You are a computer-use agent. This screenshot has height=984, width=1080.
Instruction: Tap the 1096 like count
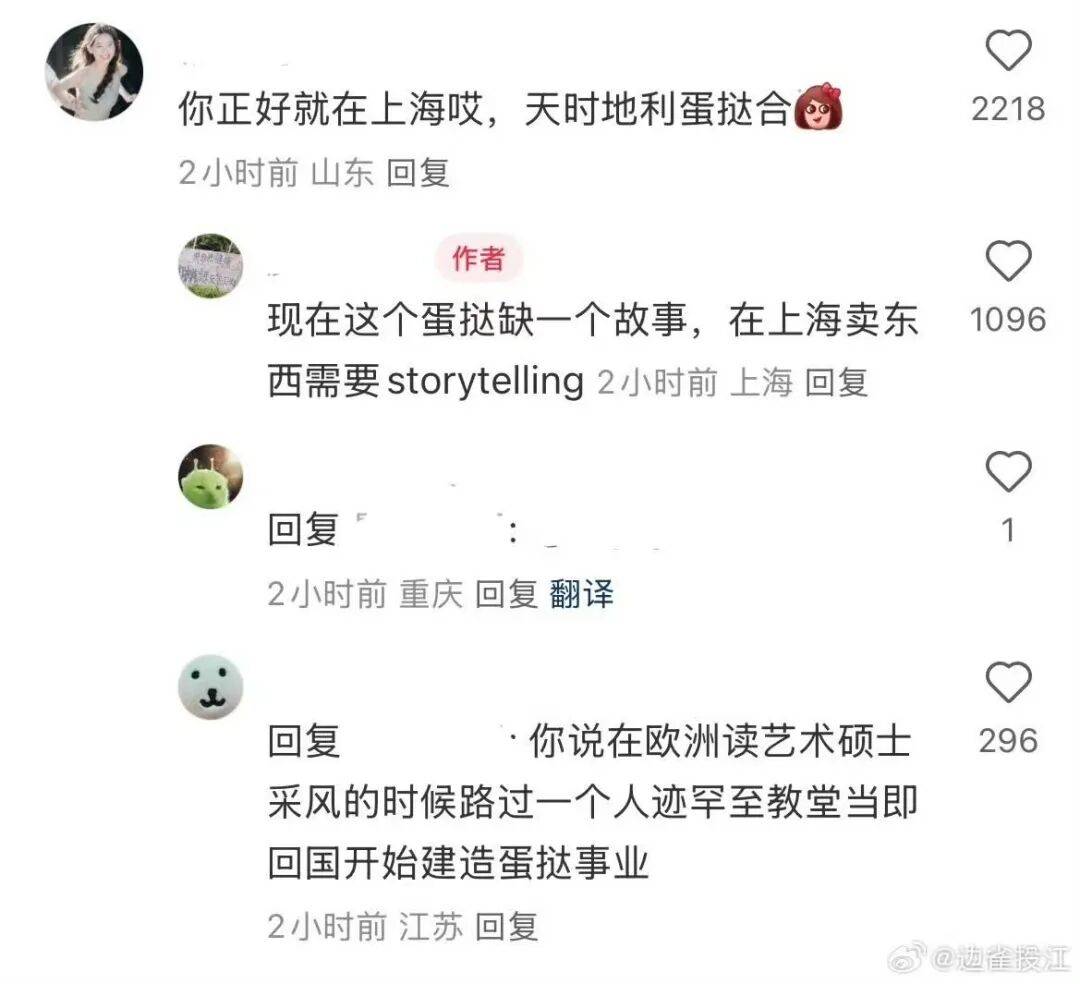[x=1008, y=320]
